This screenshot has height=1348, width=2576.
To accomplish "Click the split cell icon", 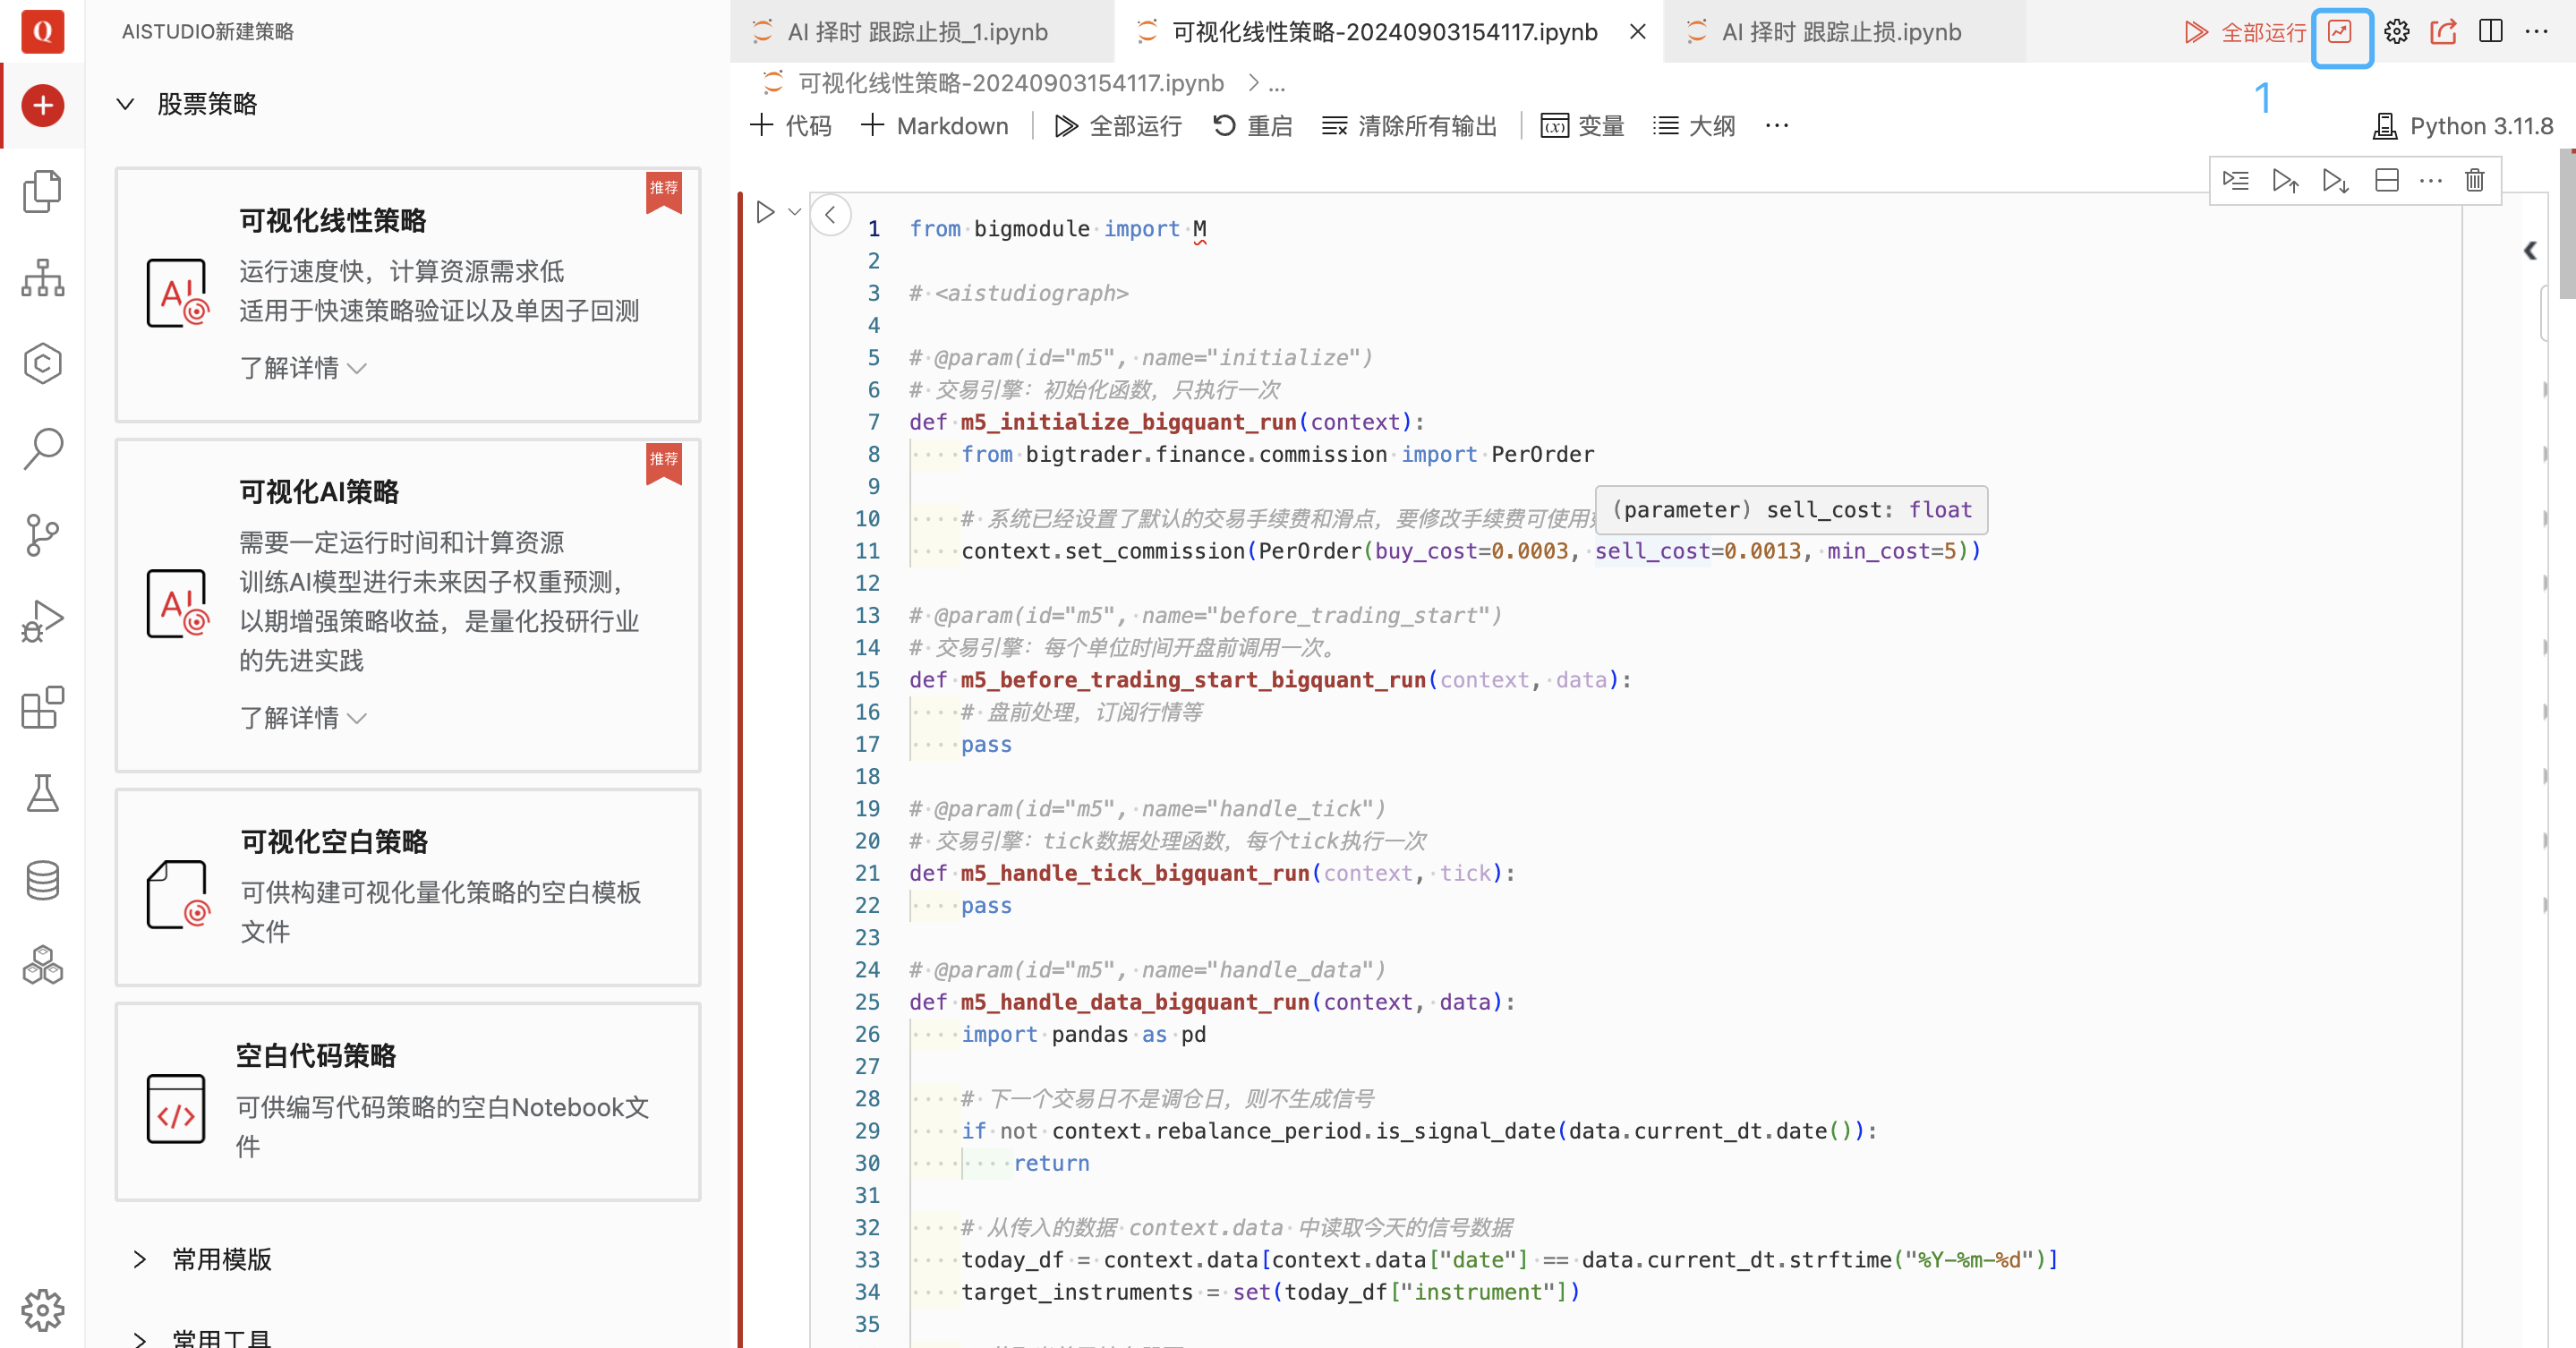I will 2386,180.
